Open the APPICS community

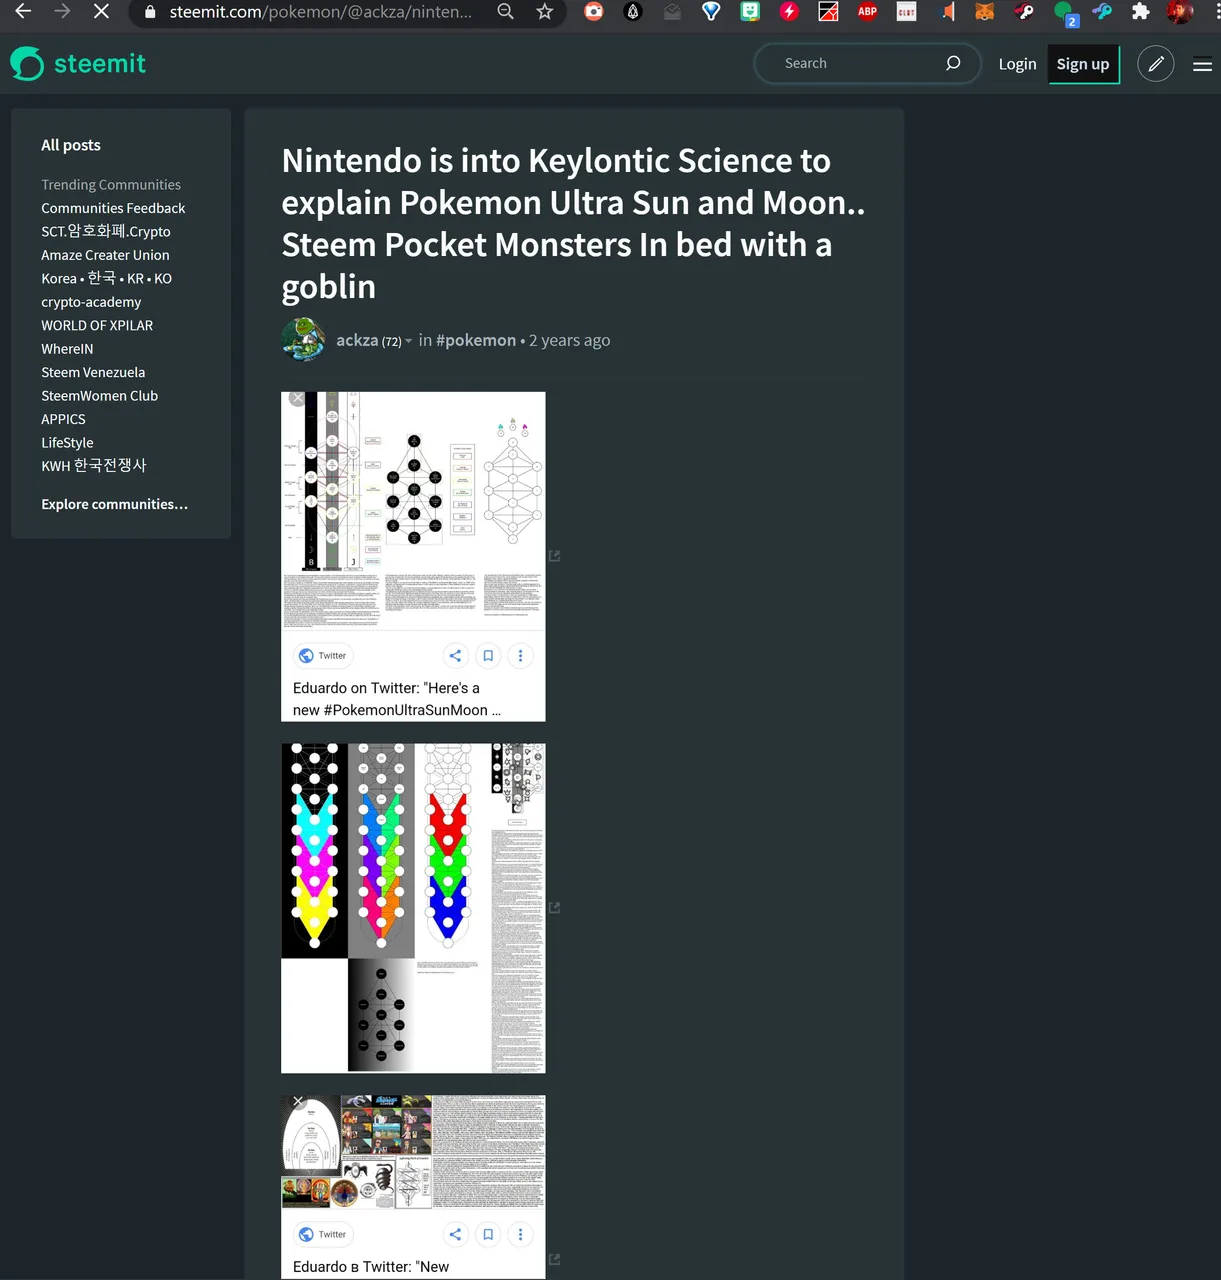click(x=63, y=419)
